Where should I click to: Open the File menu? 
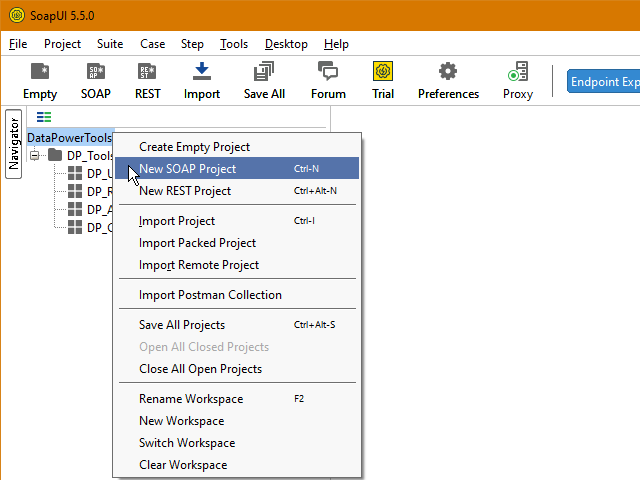pos(18,44)
